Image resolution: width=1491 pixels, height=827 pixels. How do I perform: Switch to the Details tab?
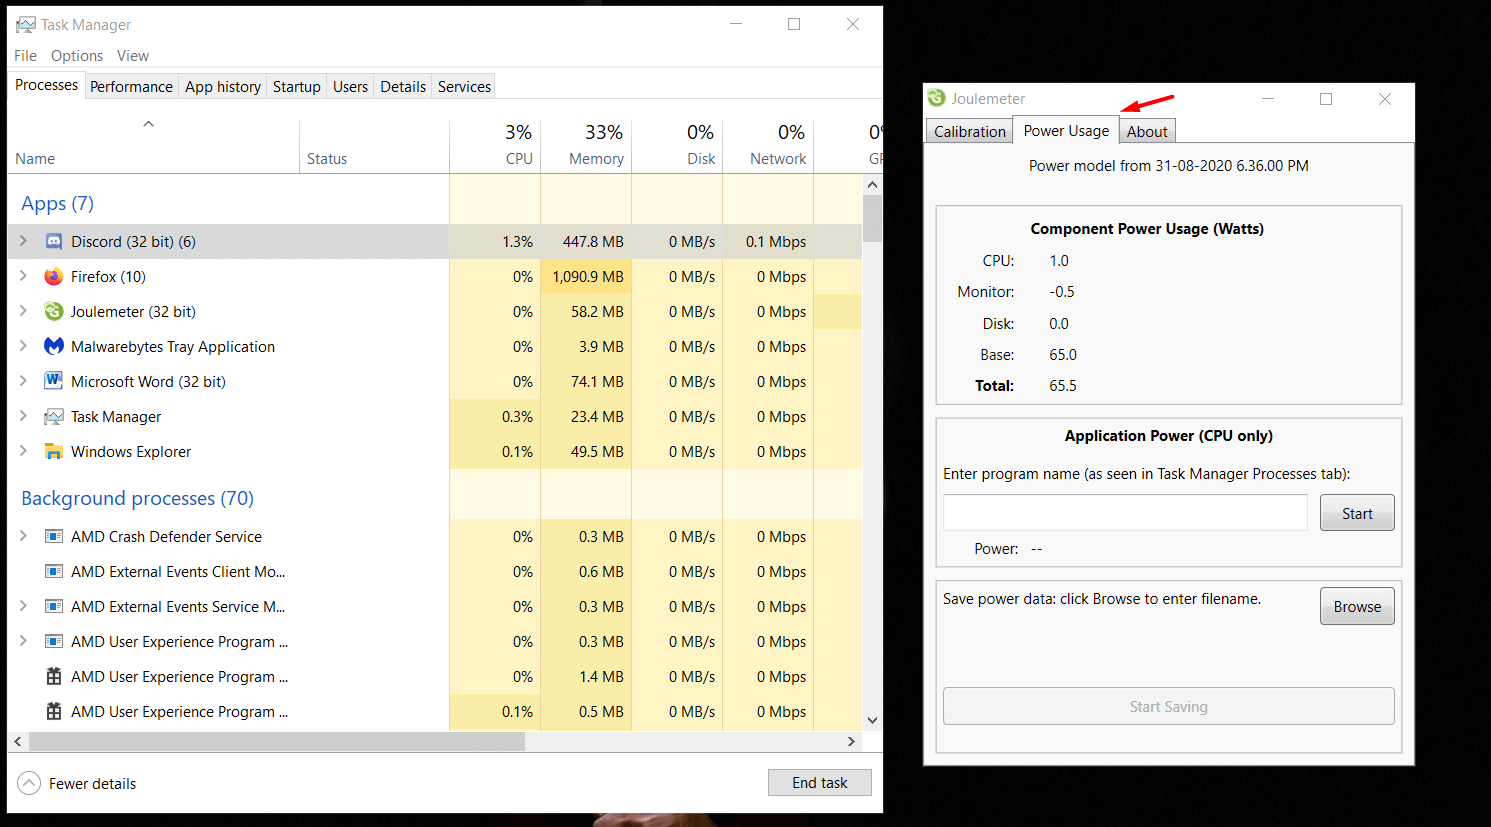pos(403,87)
